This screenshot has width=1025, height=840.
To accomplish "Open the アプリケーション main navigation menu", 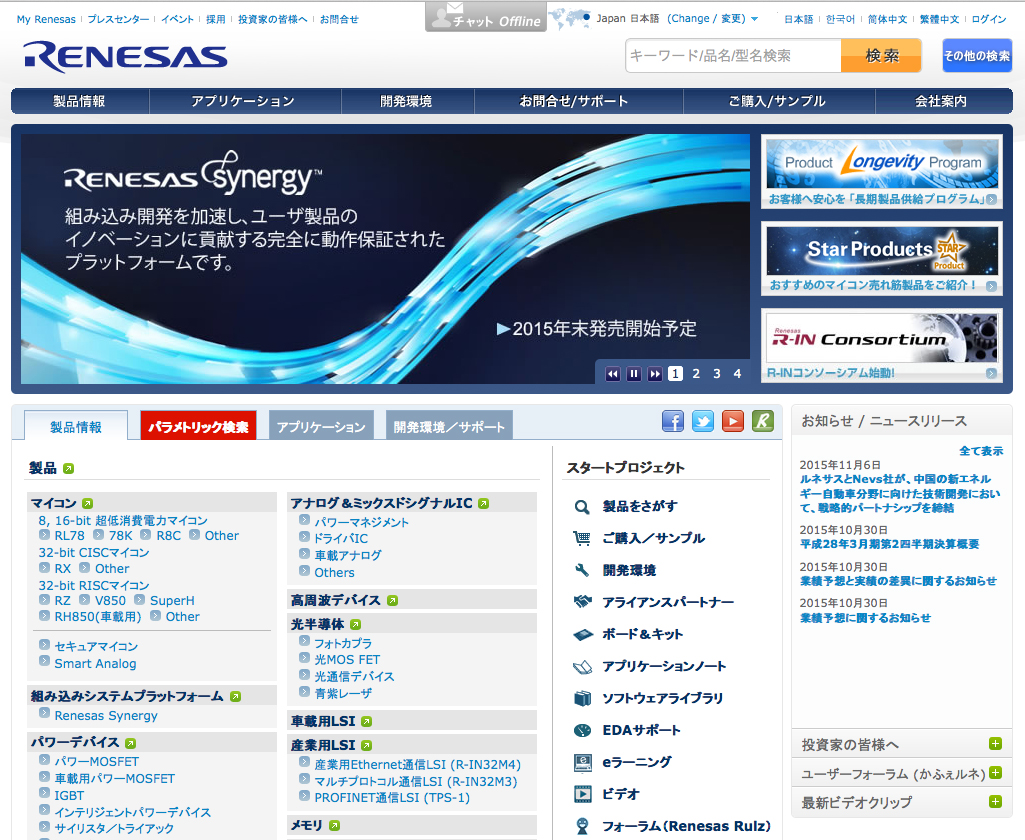I will (244, 101).
